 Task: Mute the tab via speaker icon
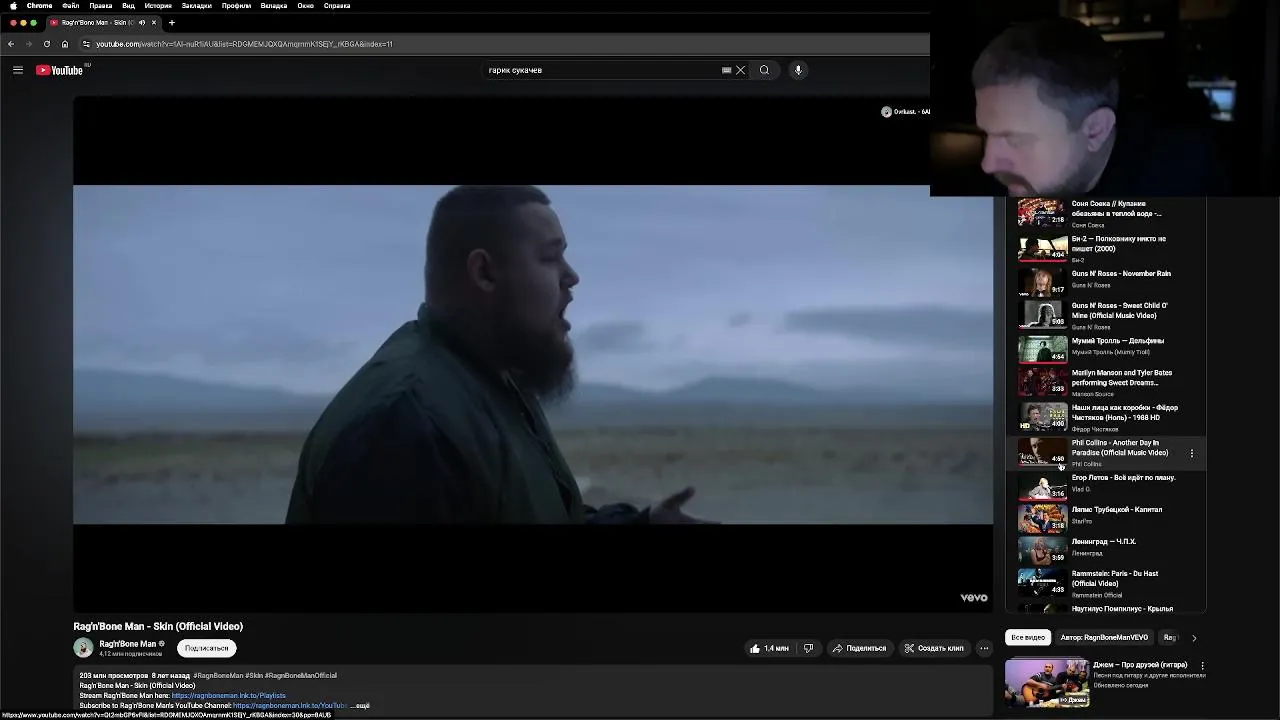point(142,22)
